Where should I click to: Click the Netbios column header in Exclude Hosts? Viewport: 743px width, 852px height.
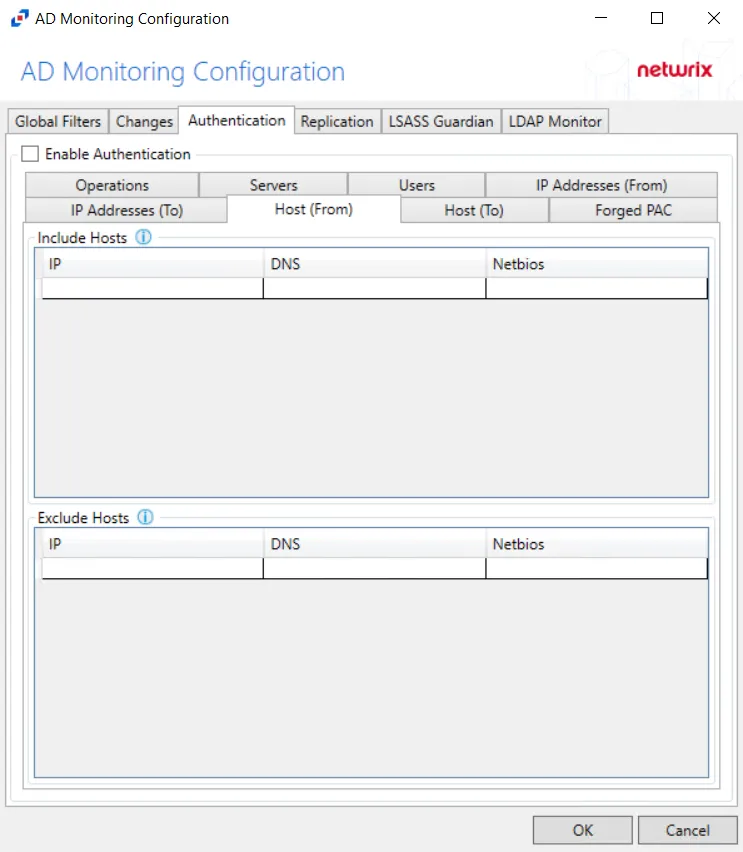click(597, 544)
